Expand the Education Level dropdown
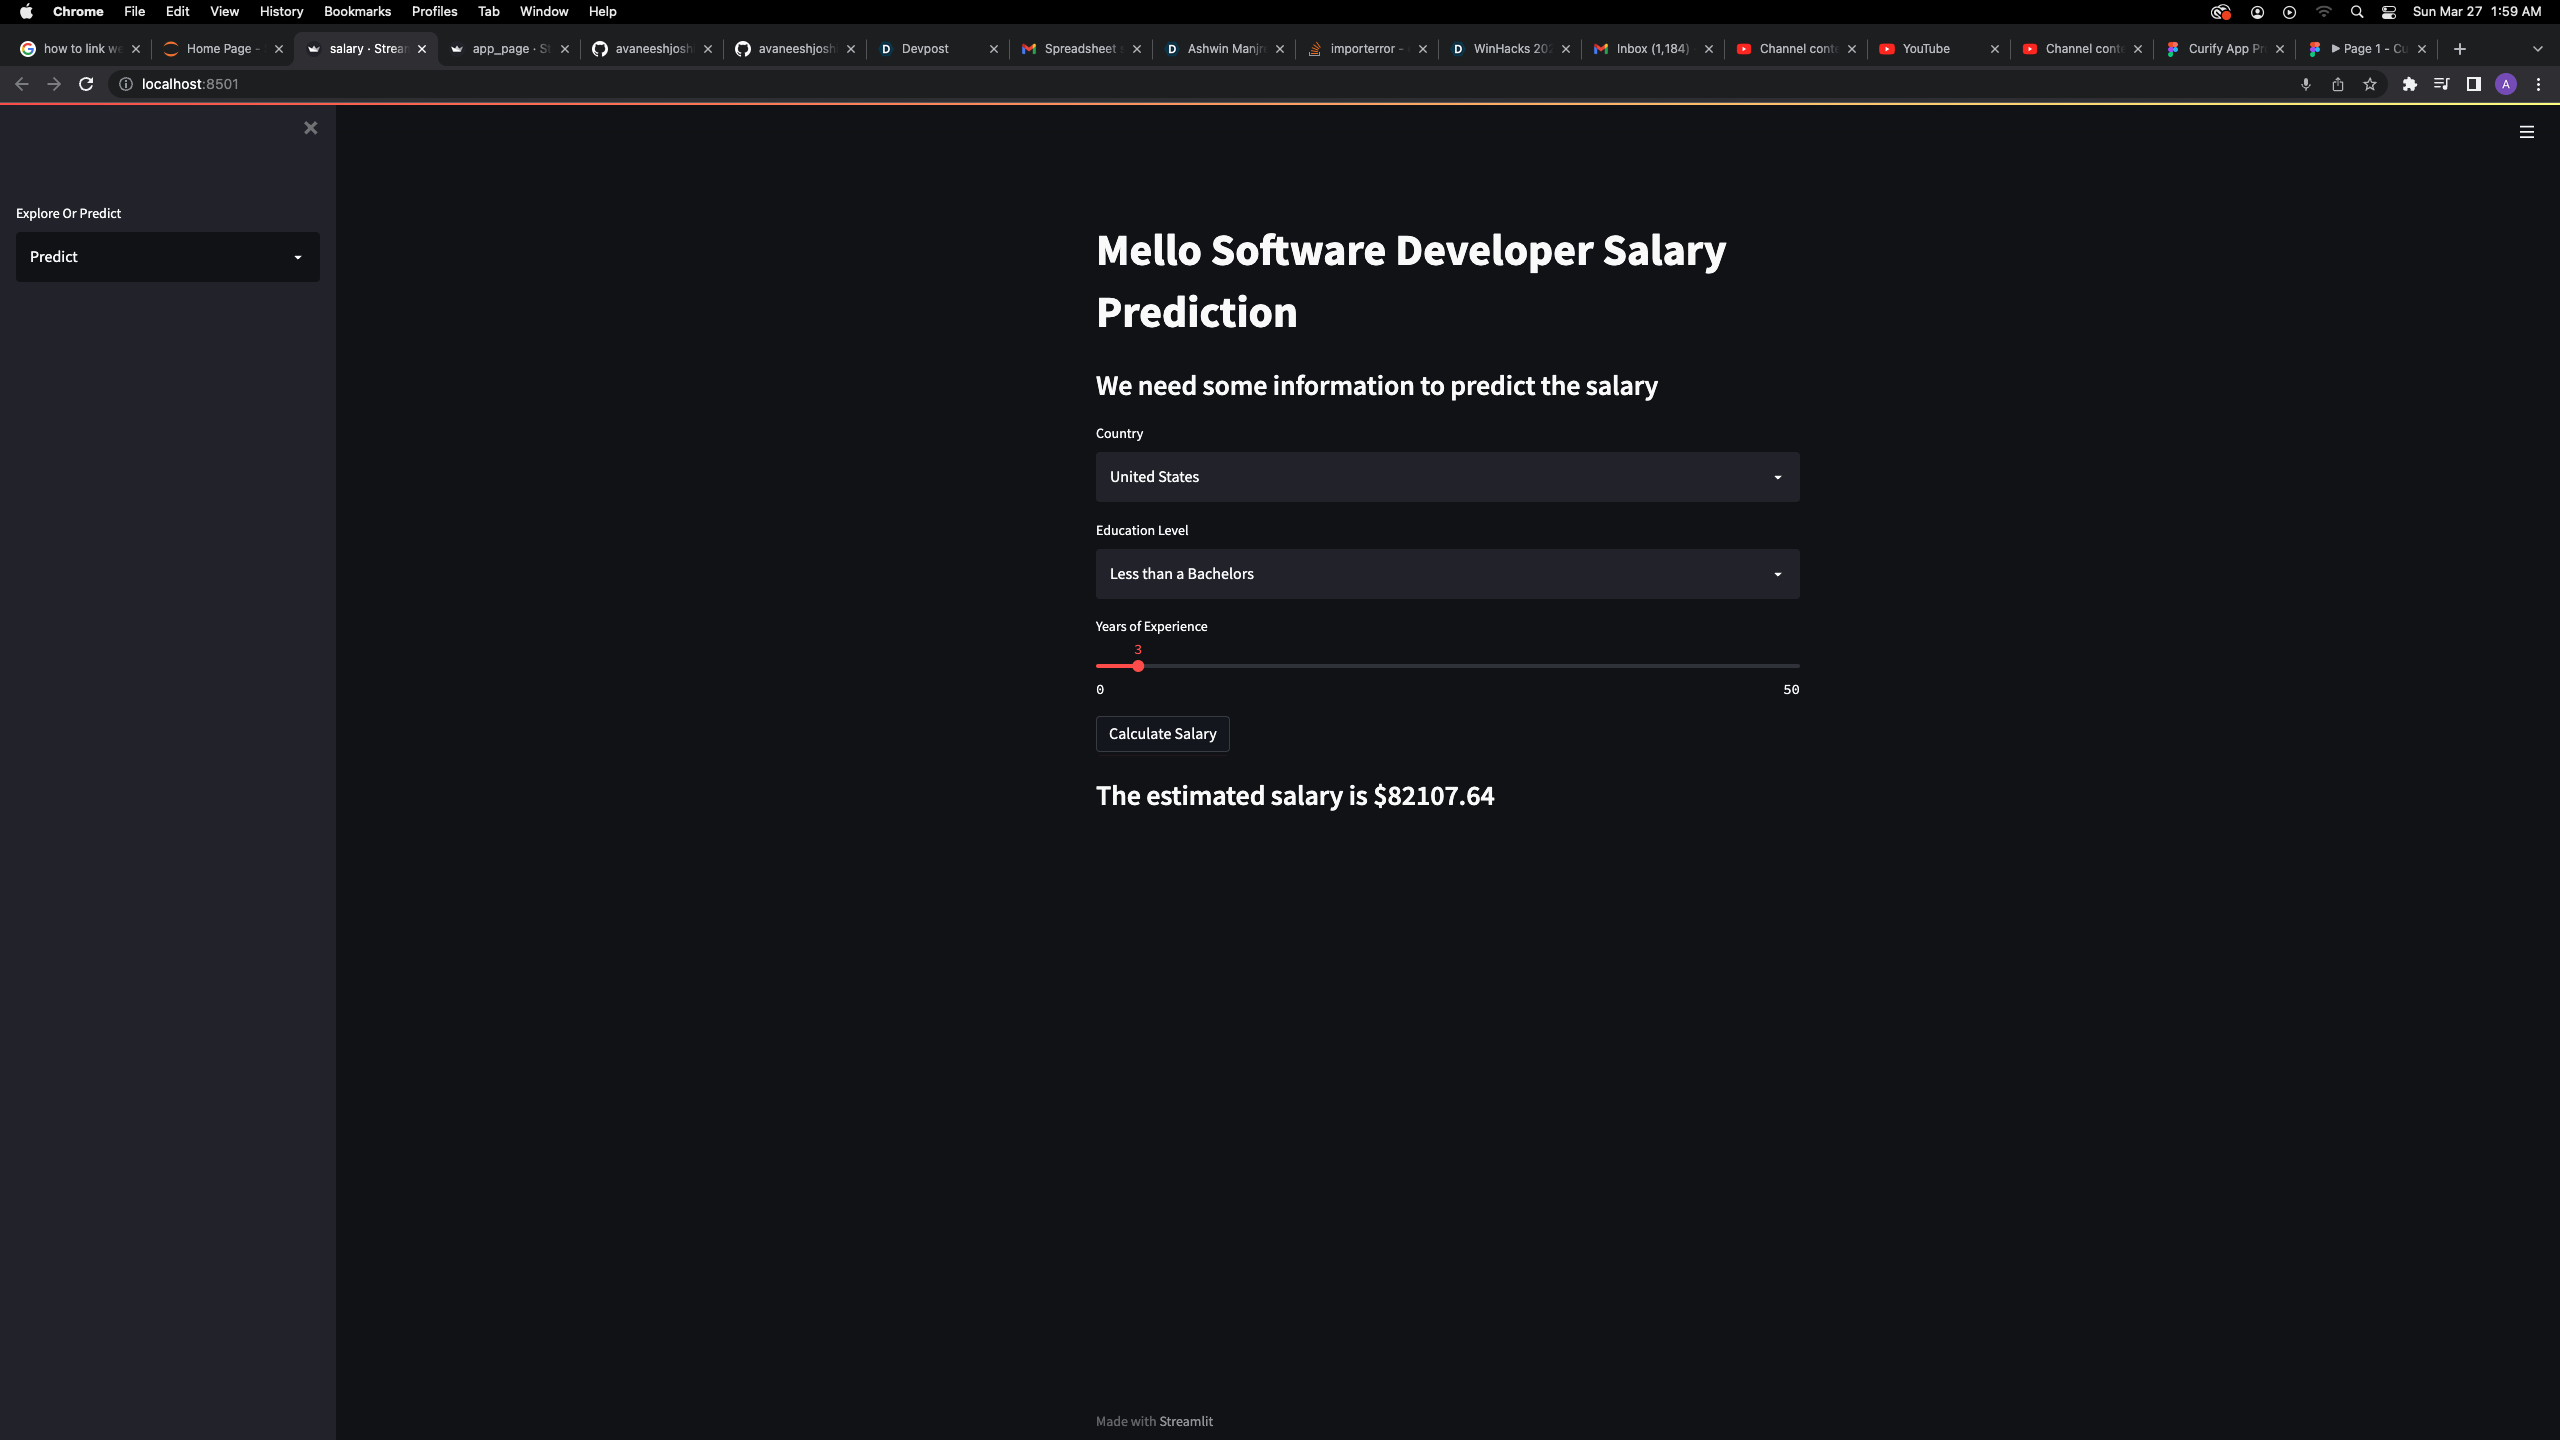The image size is (2560, 1440). tap(1447, 574)
